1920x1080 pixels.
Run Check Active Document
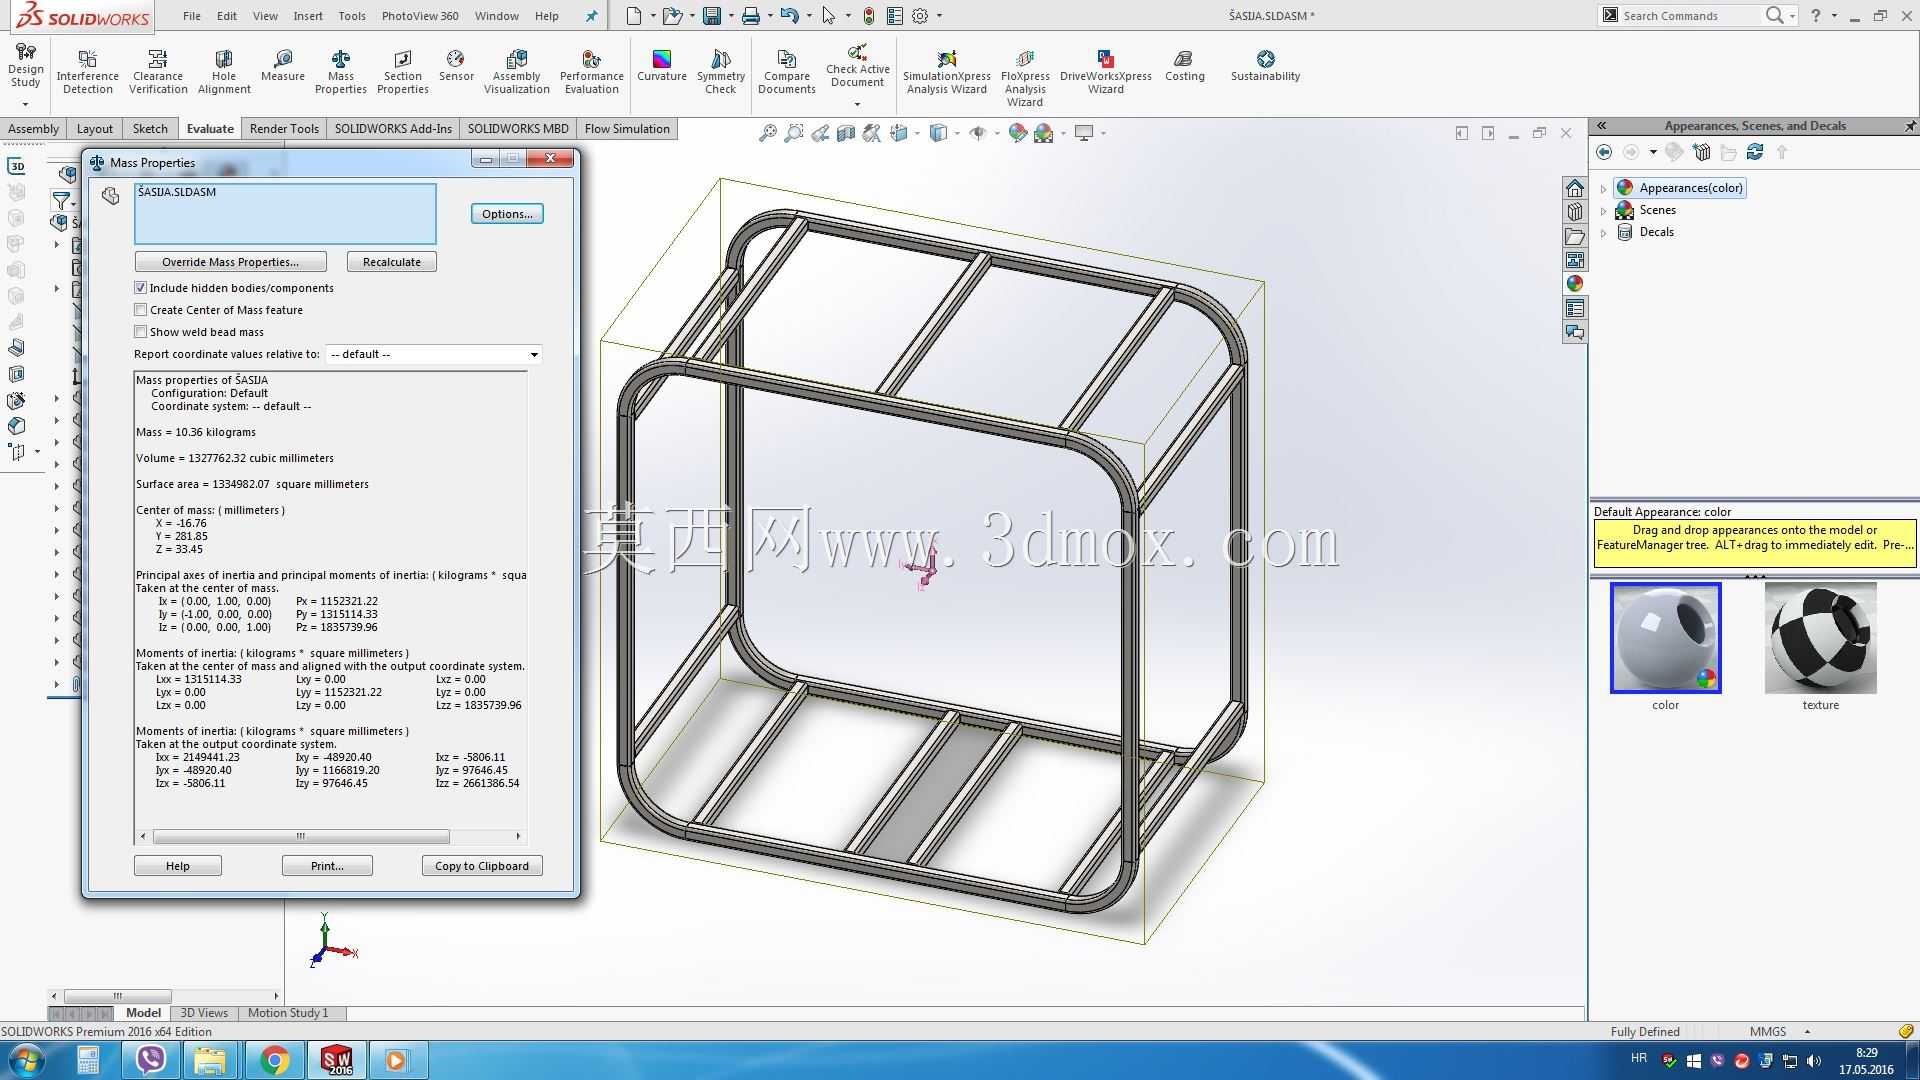[x=858, y=64]
